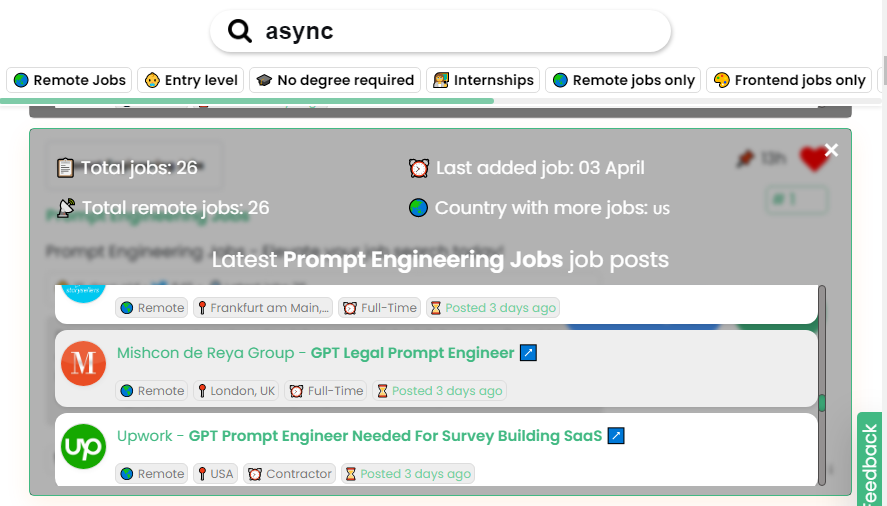Click the pin icon beside 13h
This screenshot has height=506, width=887.
[744, 158]
